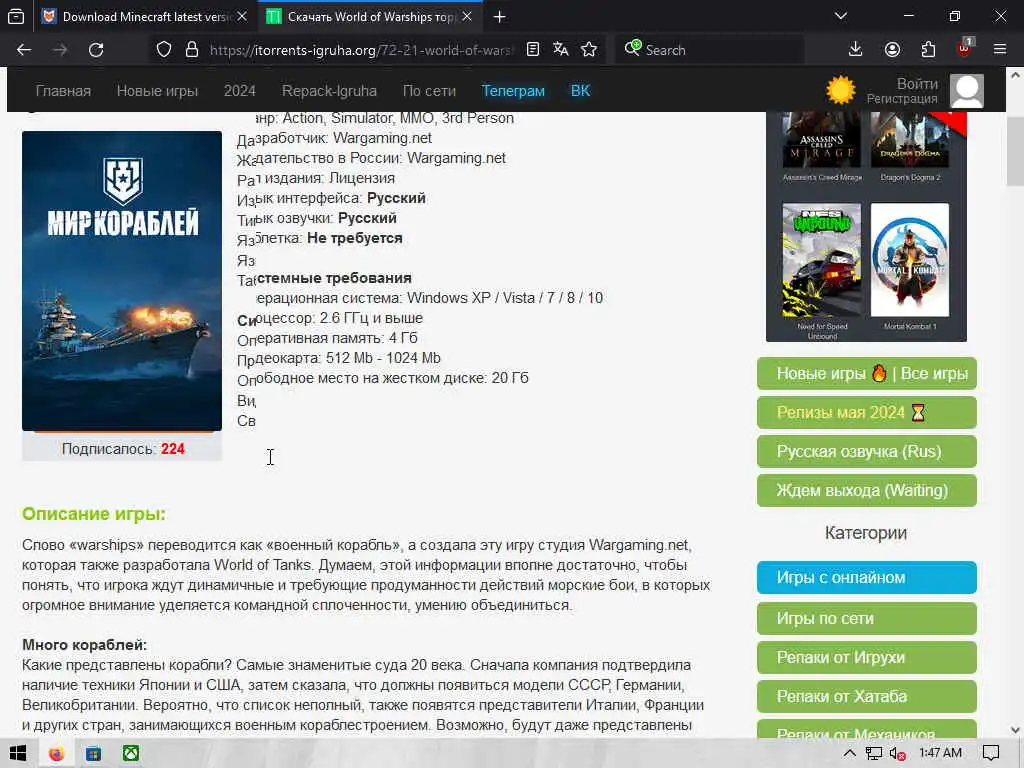Toggle the sun light/dark theme icon

840,90
